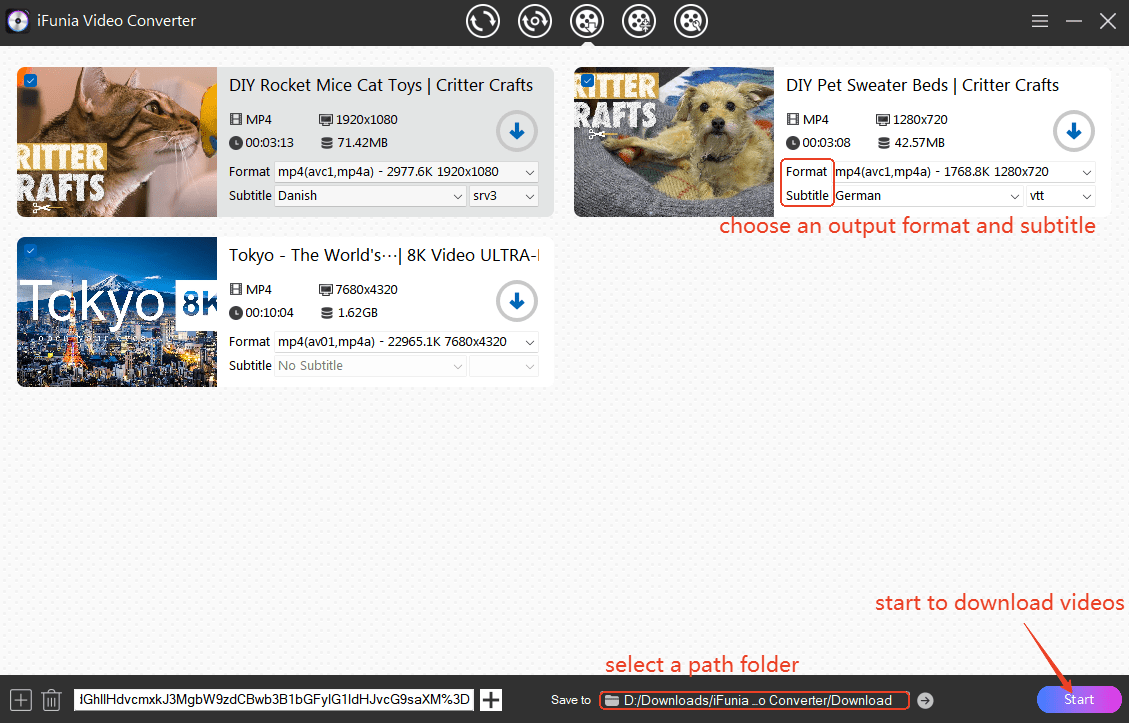
Task: Click the trash icon to delete items
Action: [52, 700]
